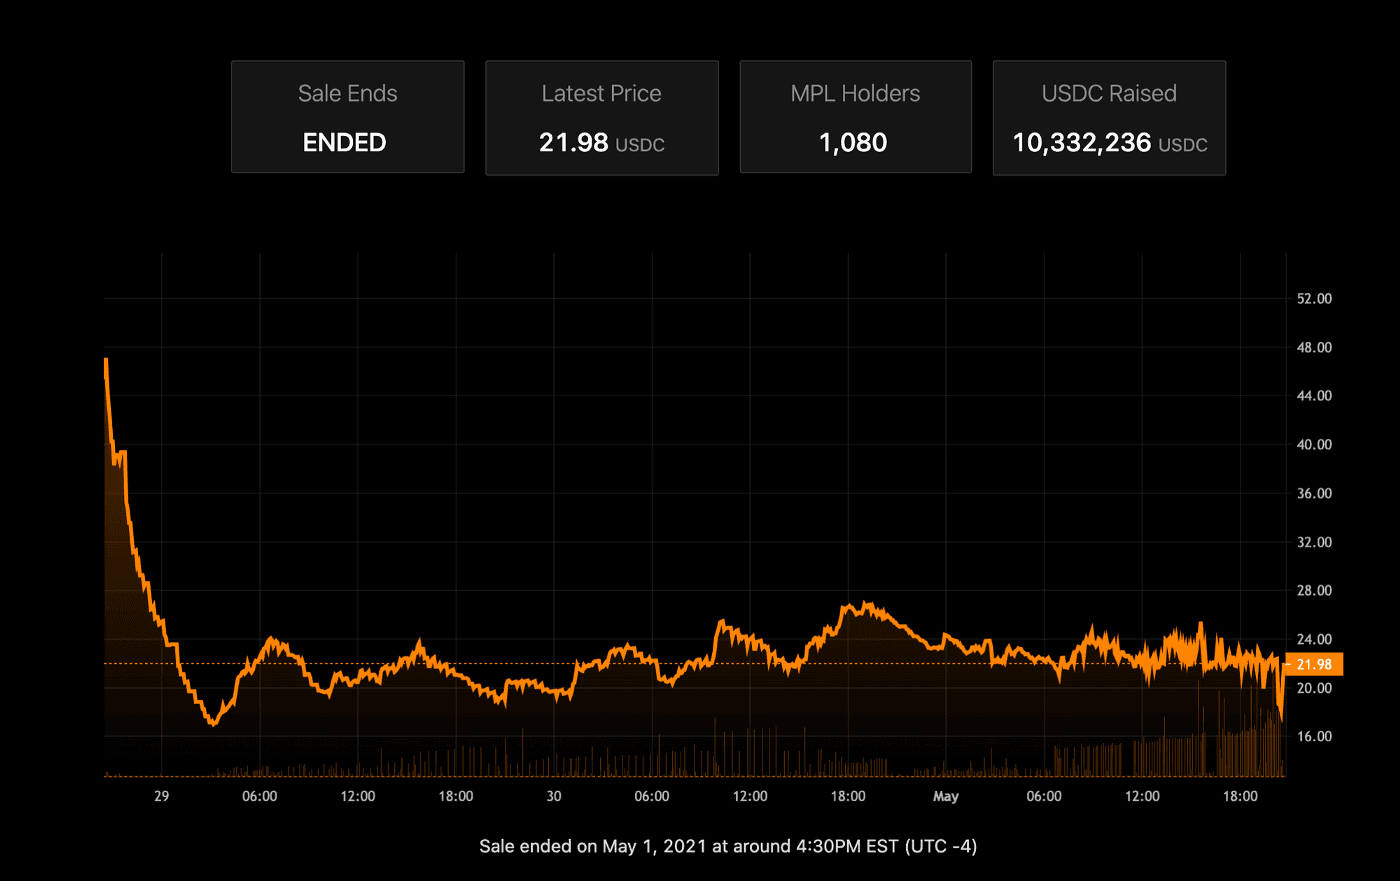Click the dotted current-price line on chart
1400x881 pixels.
[x=500, y=662]
